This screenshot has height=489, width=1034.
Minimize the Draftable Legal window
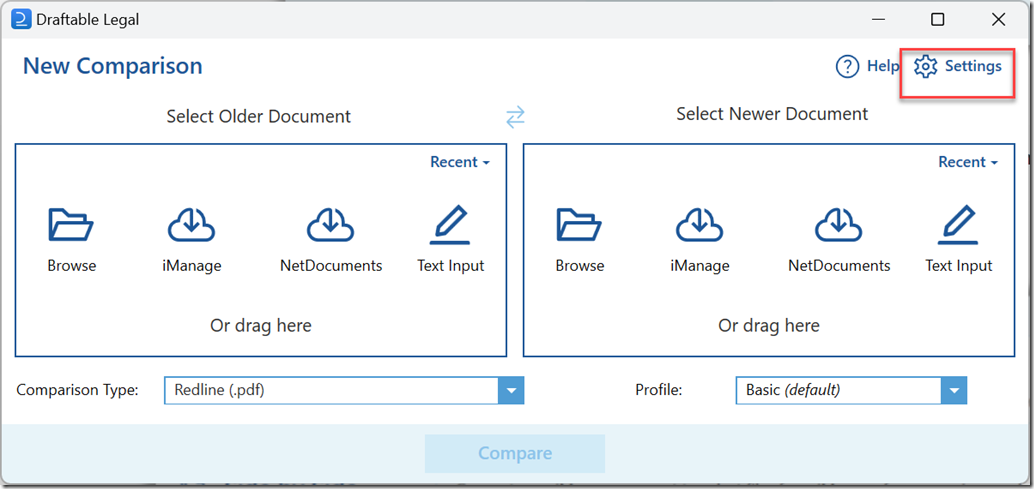tap(876, 20)
